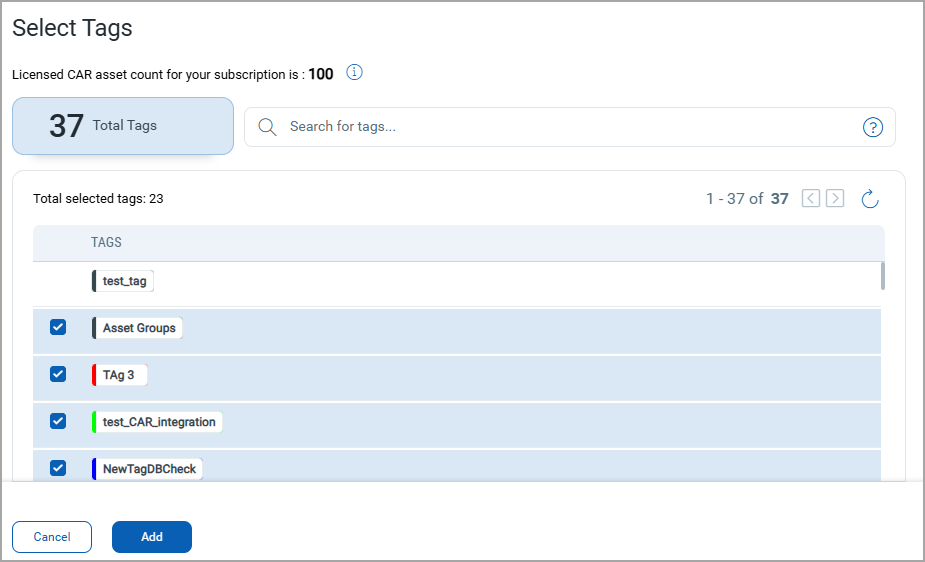Uncheck the Asset Groups tag checkbox
Image resolution: width=925 pixels, height=562 pixels.
(x=58, y=327)
